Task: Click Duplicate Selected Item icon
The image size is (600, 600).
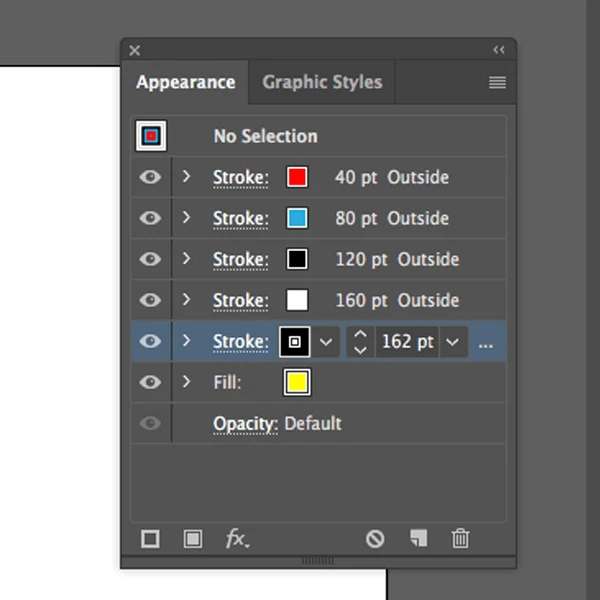Action: click(x=418, y=539)
